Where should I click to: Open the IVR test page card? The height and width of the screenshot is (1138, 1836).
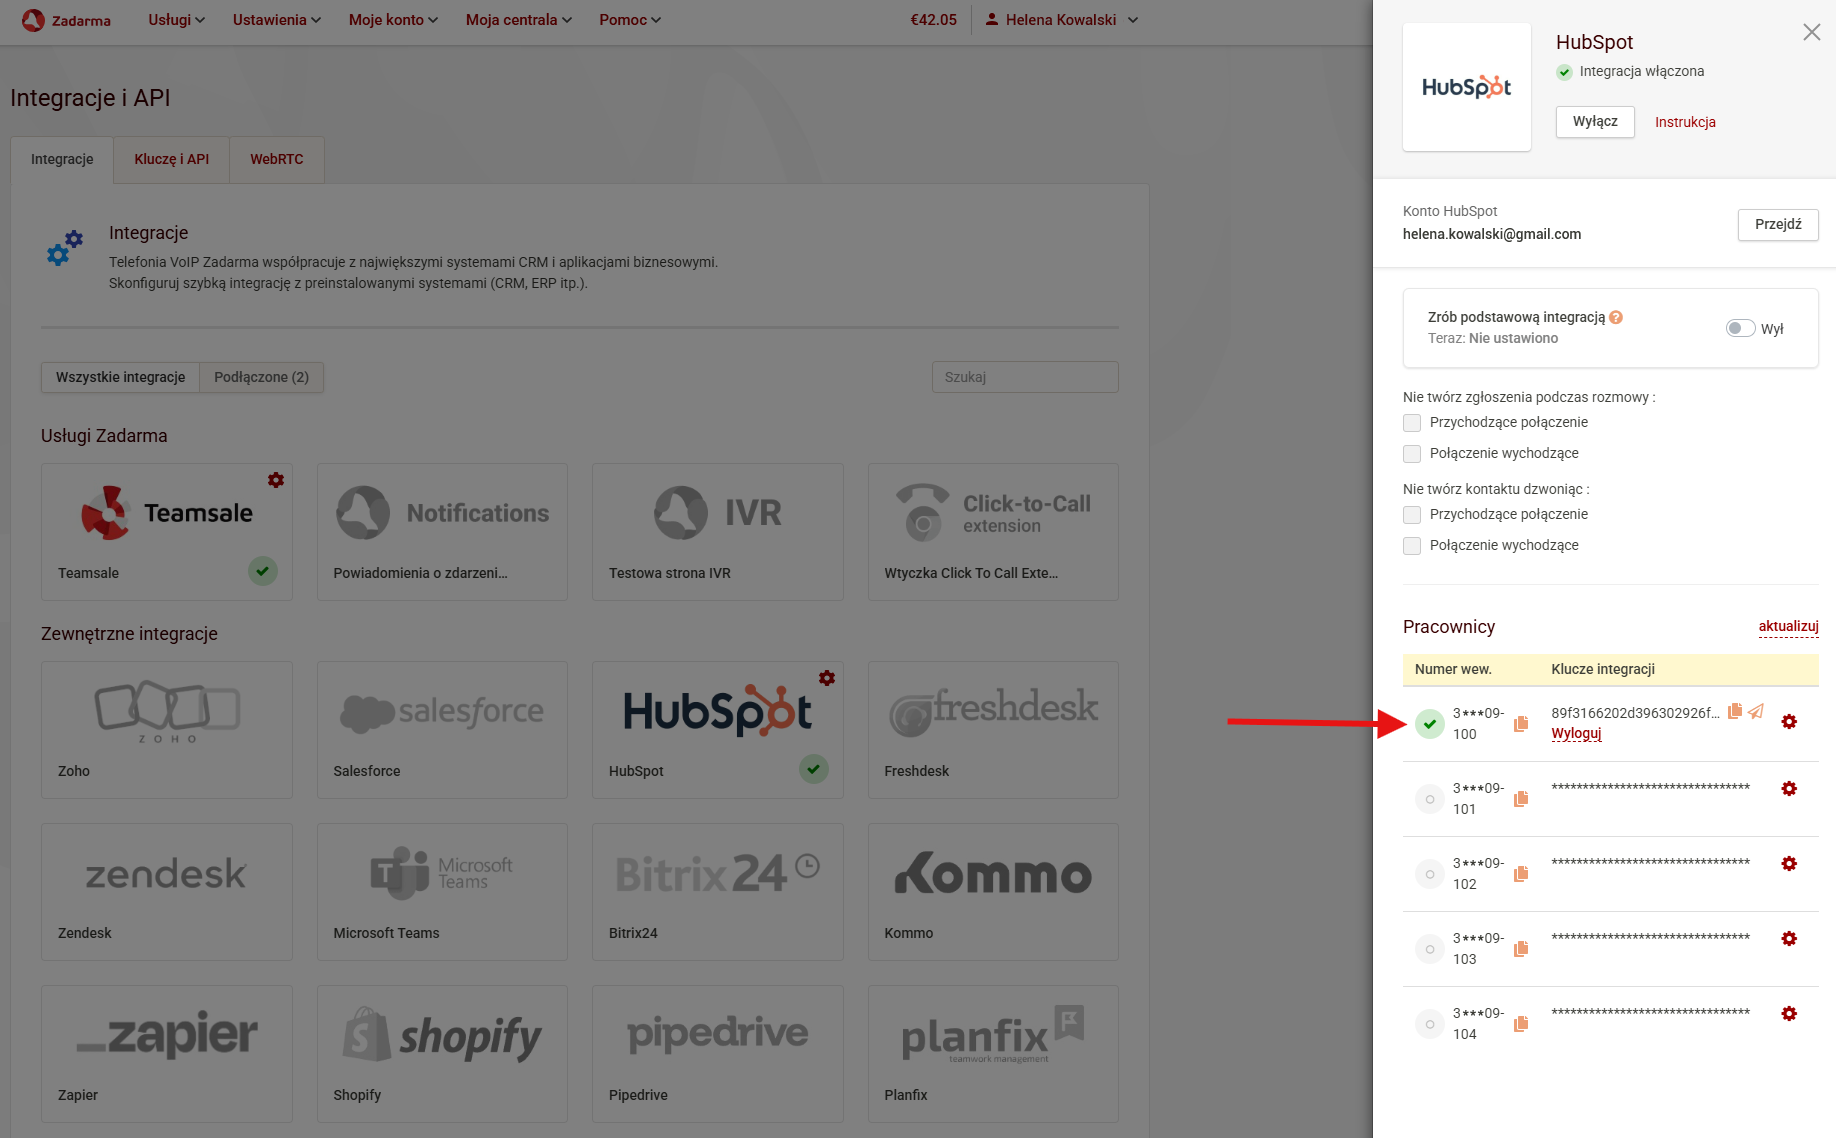[x=718, y=532]
